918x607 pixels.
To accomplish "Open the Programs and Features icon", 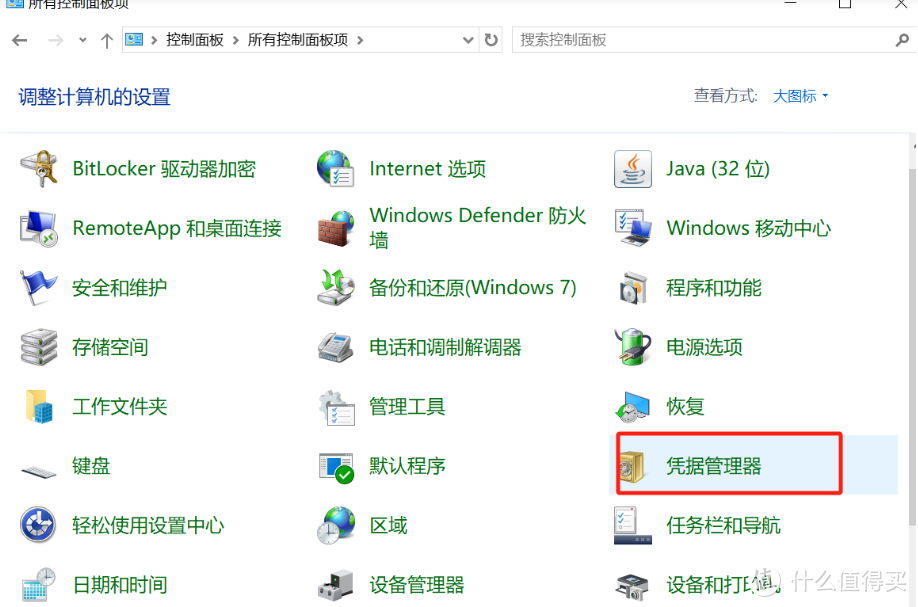I will 632,287.
